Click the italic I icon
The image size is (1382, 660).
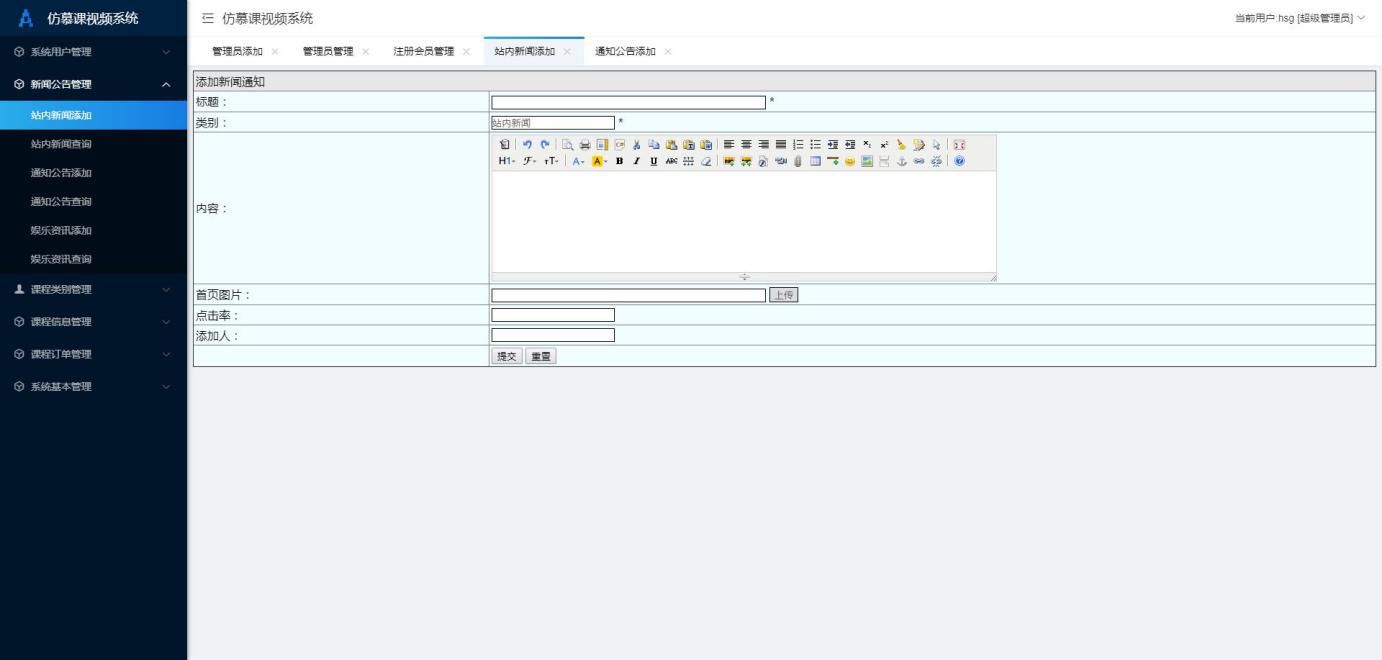coord(636,160)
